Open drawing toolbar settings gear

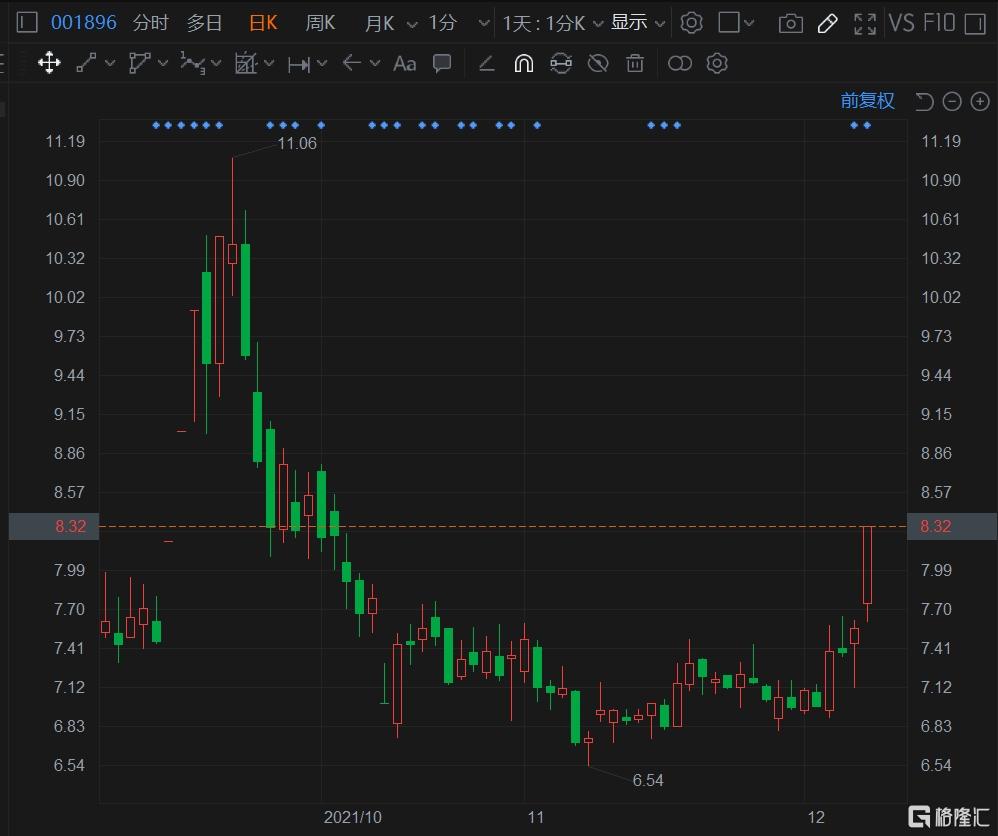tap(717, 63)
